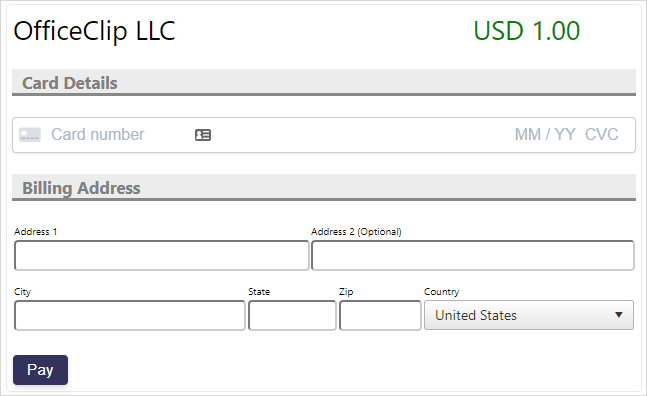The width and height of the screenshot is (647, 396).
Task: Click the Country label
Action: point(441,292)
